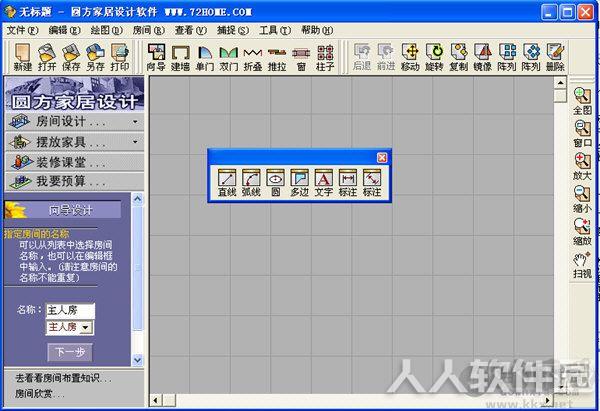Screen dimensions: 600x411
Task: Activate the 扫视 pan hand tool
Action: 582,264
